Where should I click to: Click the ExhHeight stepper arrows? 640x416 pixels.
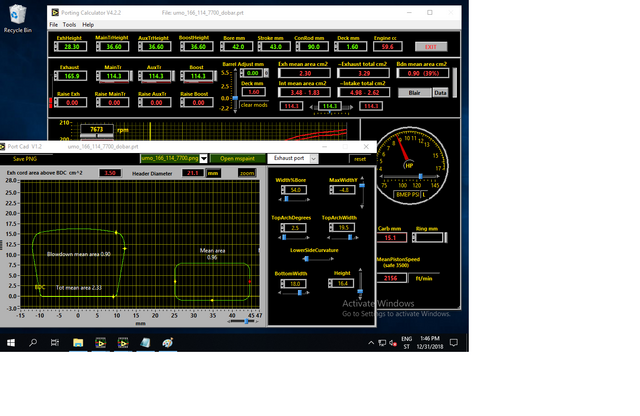[x=56, y=47]
